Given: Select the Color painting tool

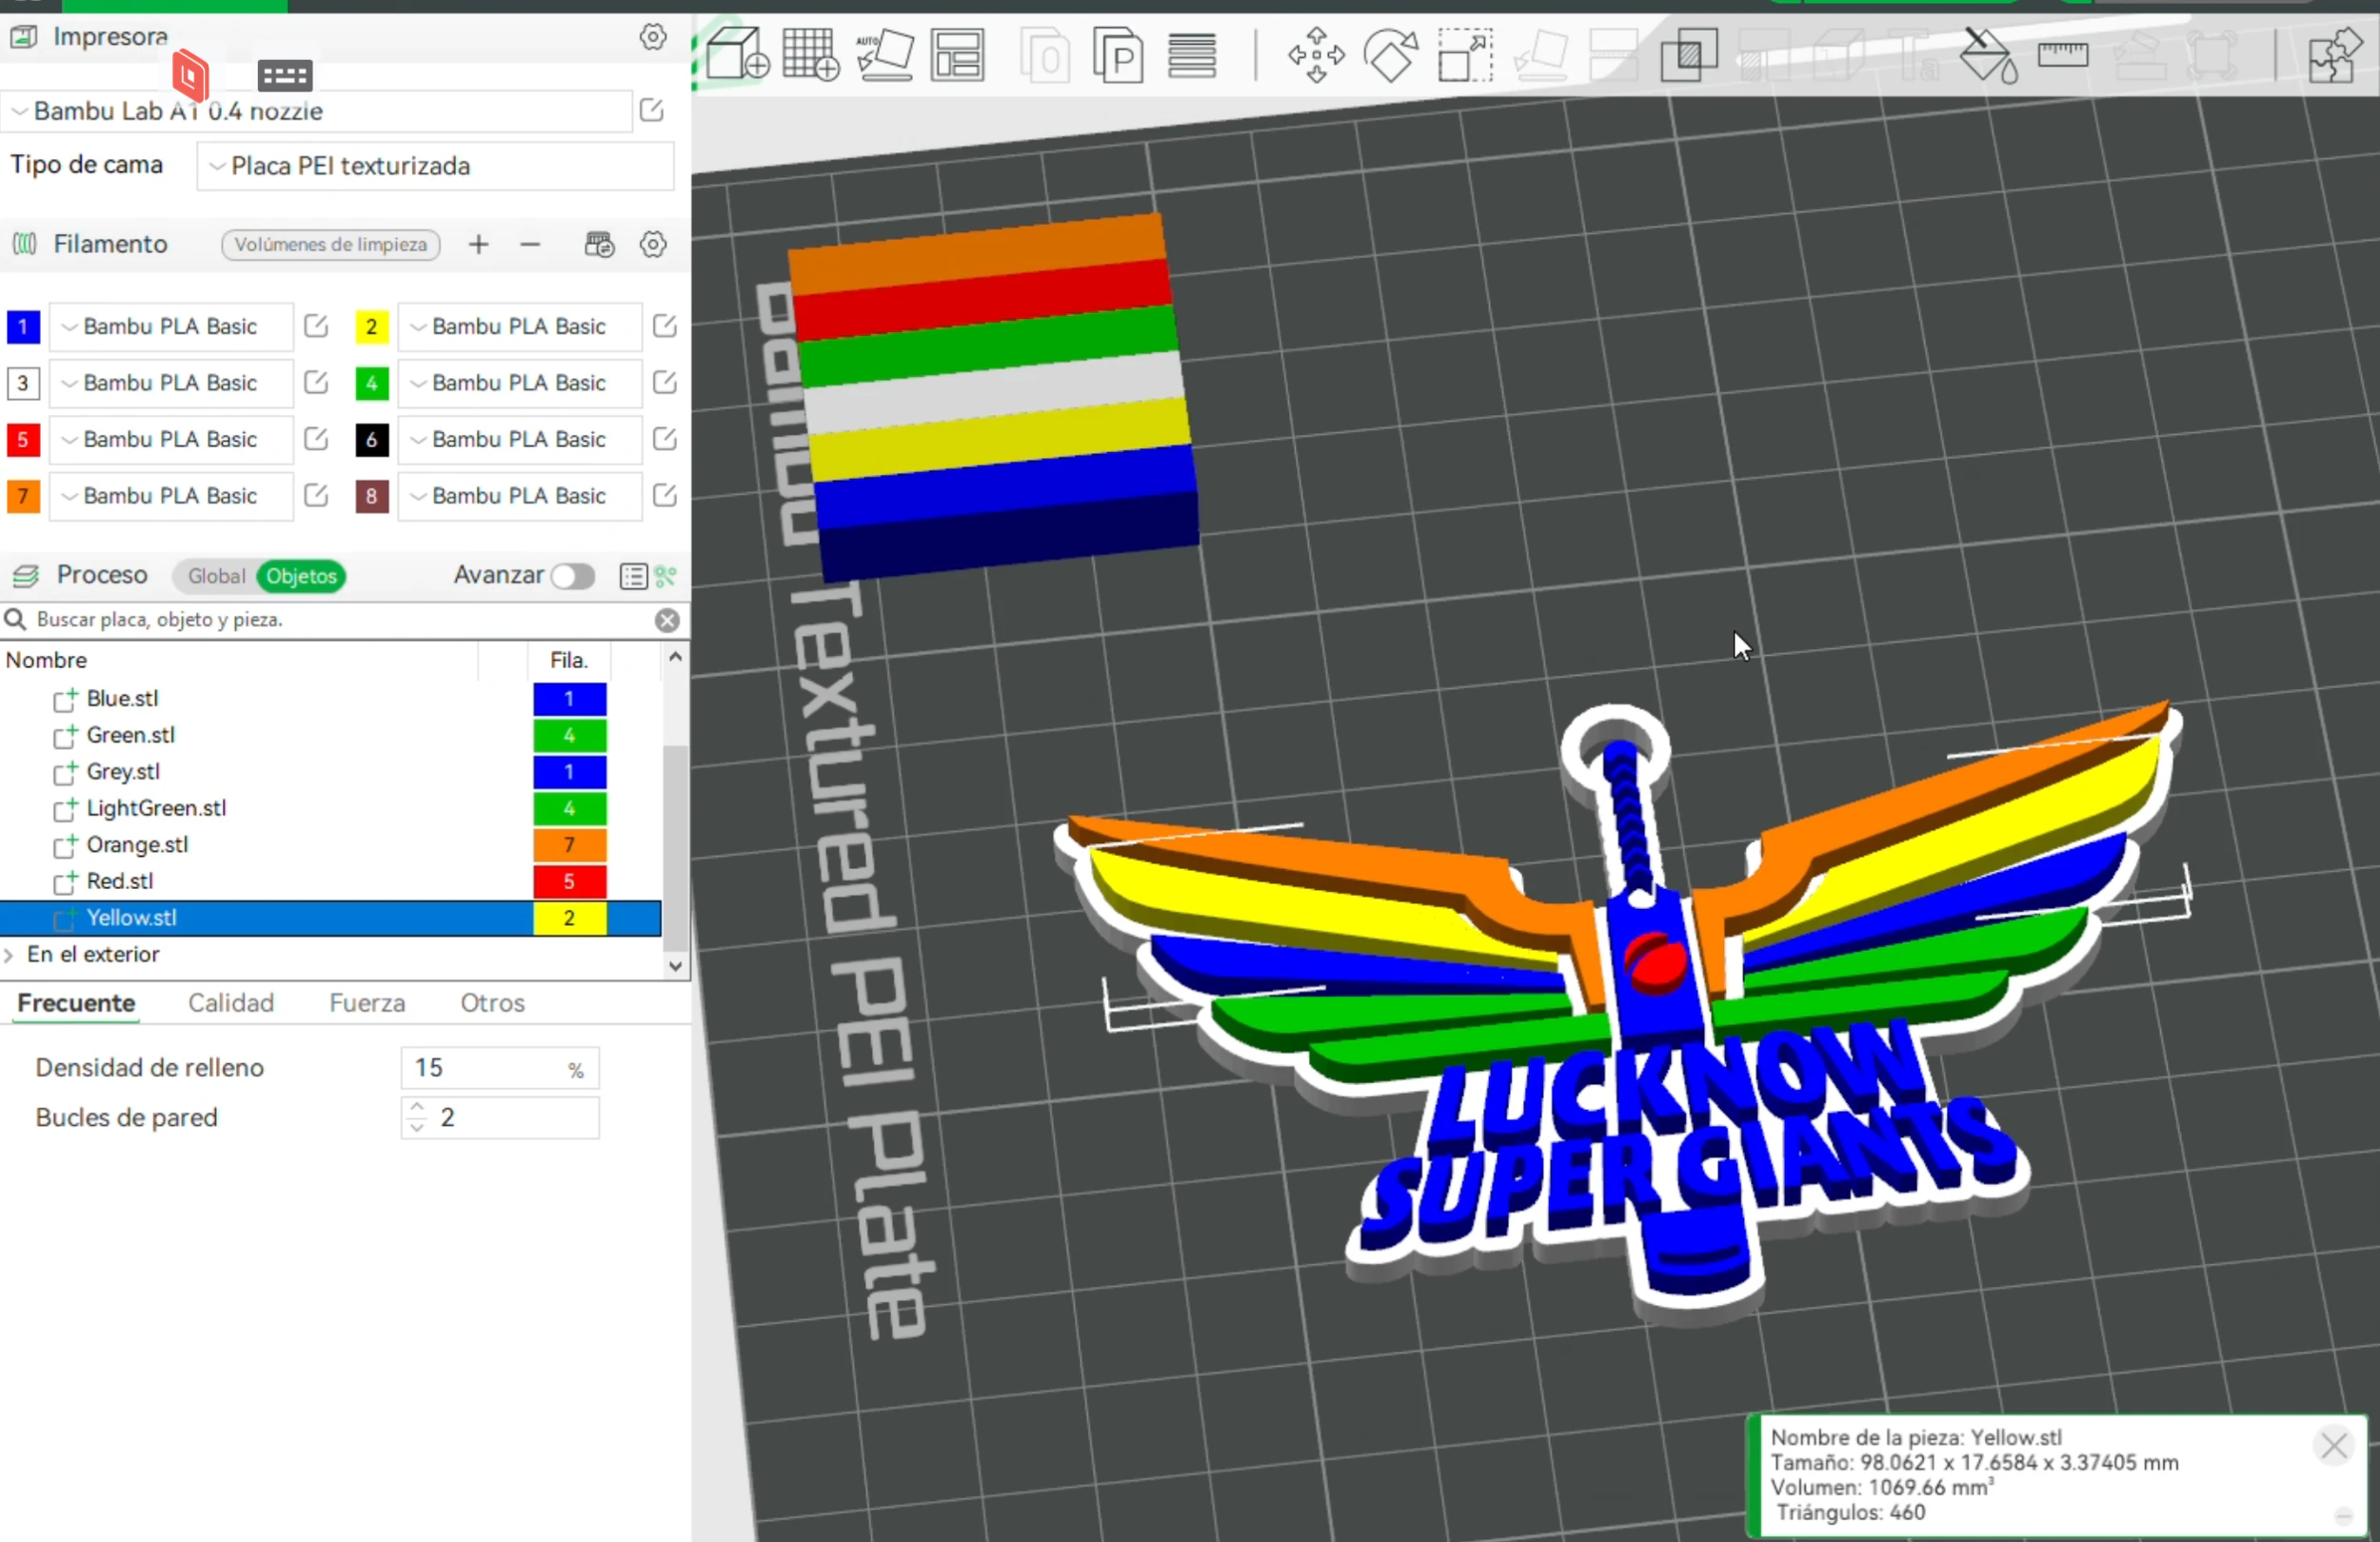Looking at the screenshot, I should pos(1988,55).
